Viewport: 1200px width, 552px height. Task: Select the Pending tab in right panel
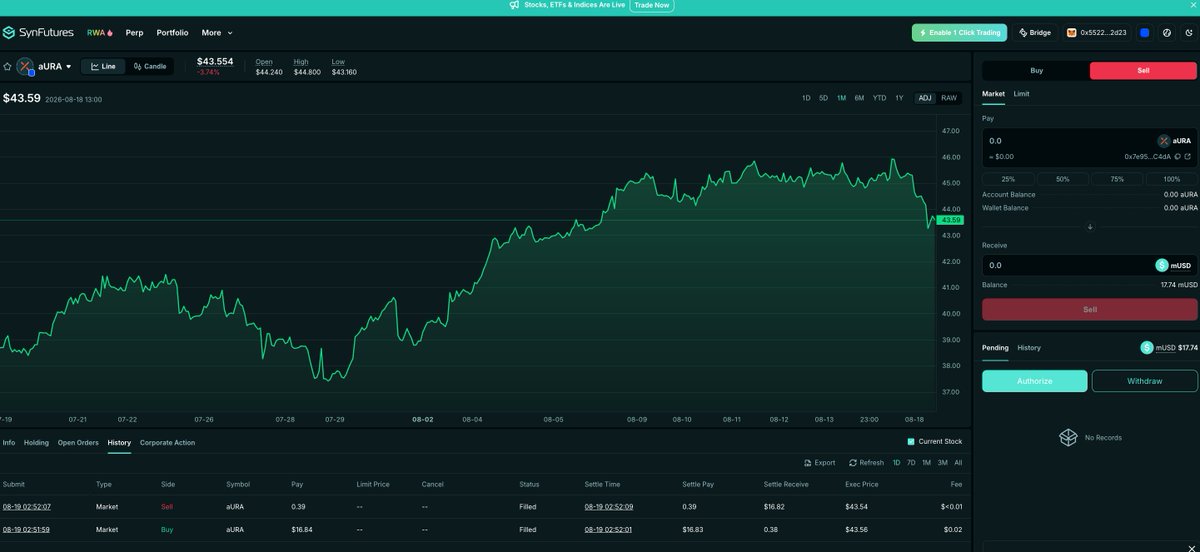click(x=995, y=348)
